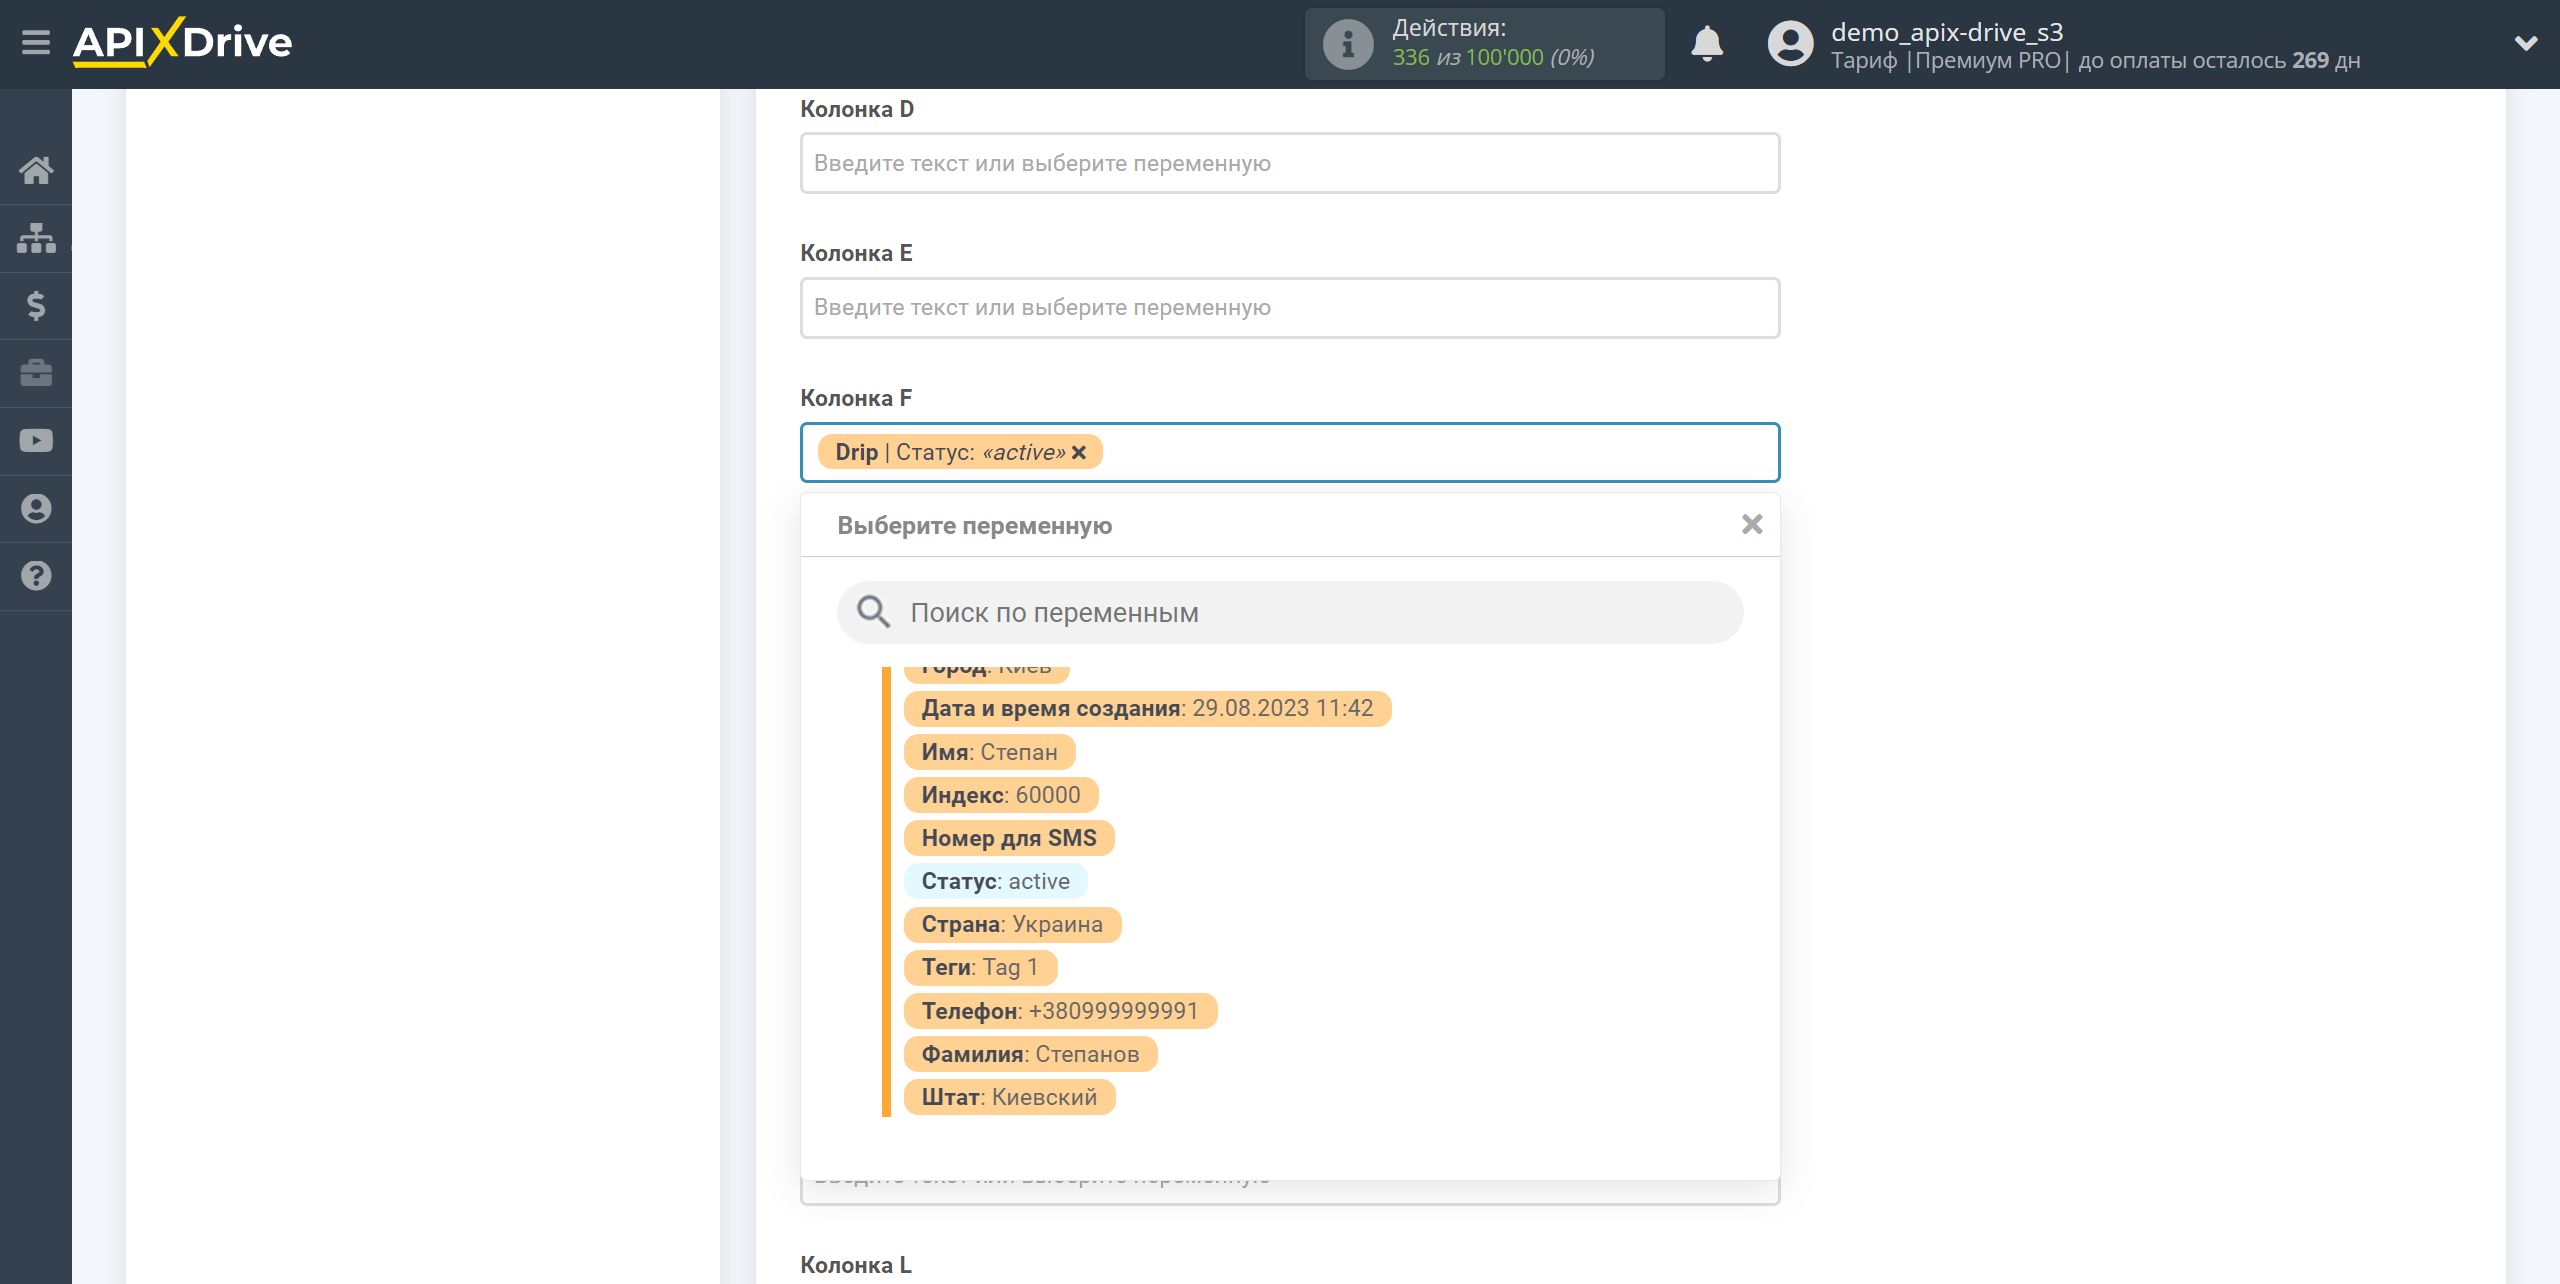Remove the Drip Статус variable tag
2560x1284 pixels.
click(x=1079, y=453)
